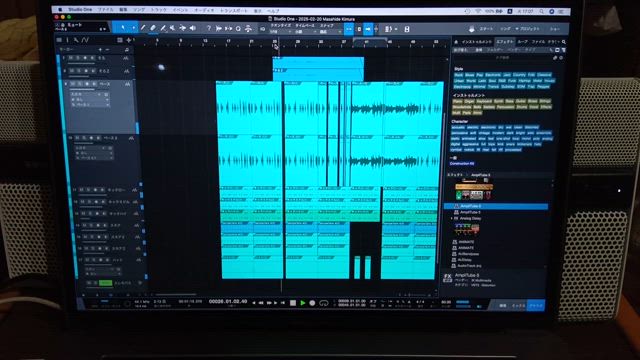
Task: Mute the ベース 2 track
Action: point(77,138)
